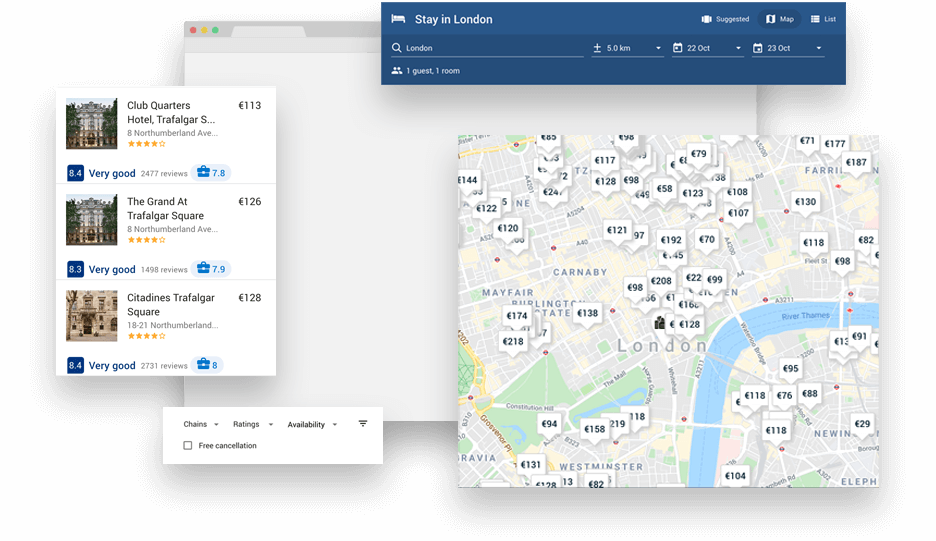Image resolution: width=936 pixels, height=541 pixels.
Task: Click the bed icon beside Stay in London
Action: [x=398, y=19]
